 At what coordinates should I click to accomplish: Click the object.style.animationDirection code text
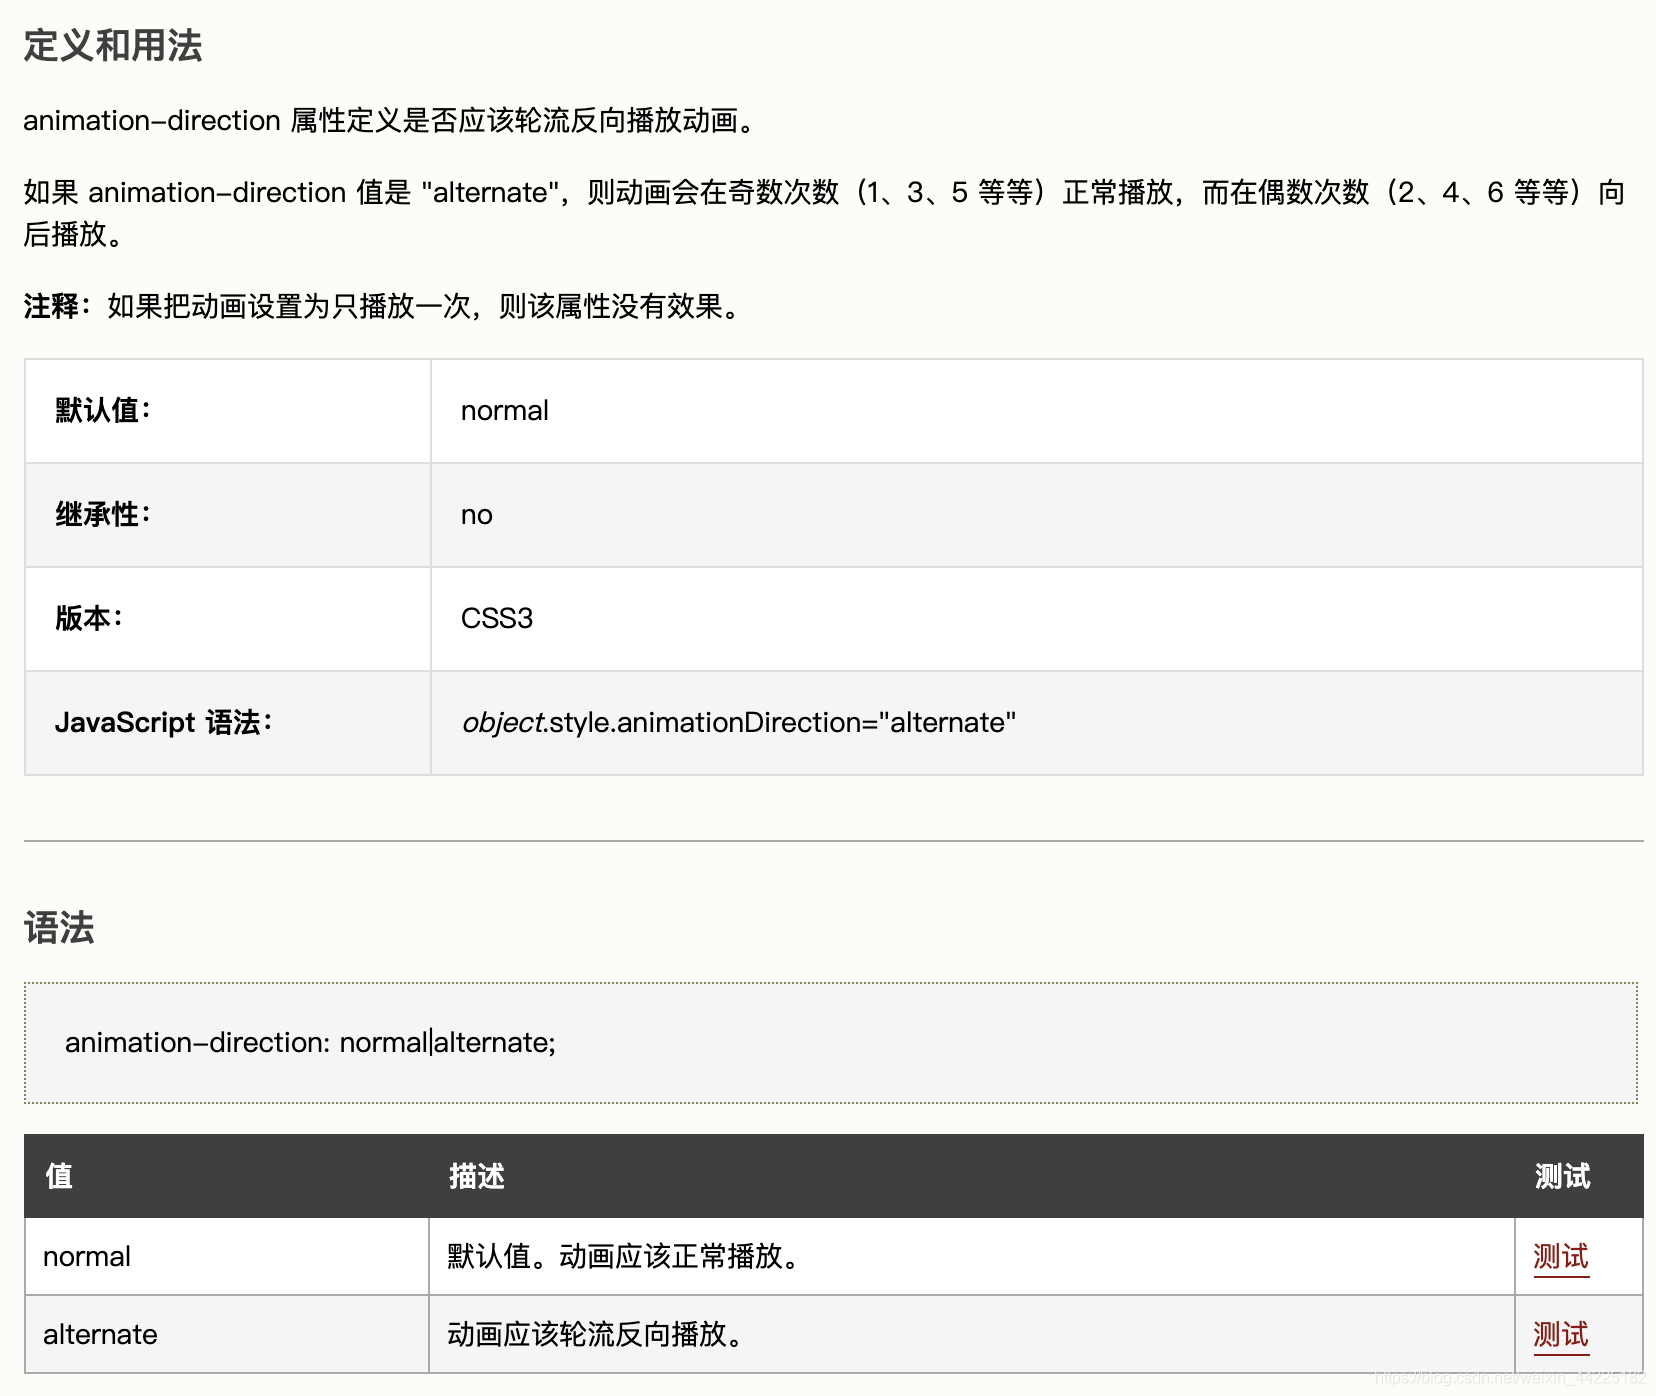[739, 723]
